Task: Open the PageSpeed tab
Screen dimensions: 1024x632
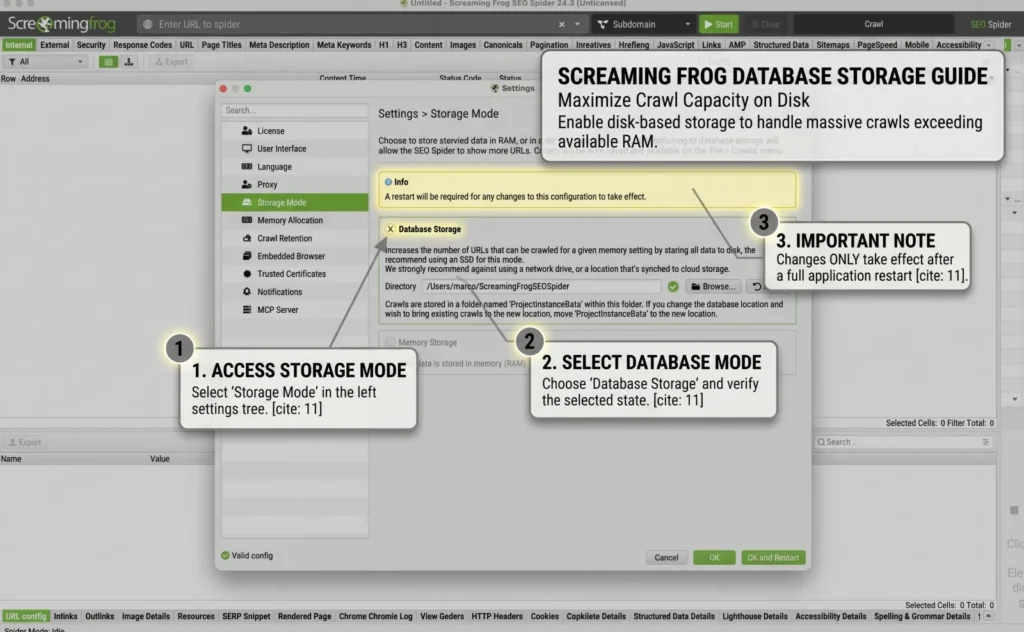Action: [x=876, y=45]
